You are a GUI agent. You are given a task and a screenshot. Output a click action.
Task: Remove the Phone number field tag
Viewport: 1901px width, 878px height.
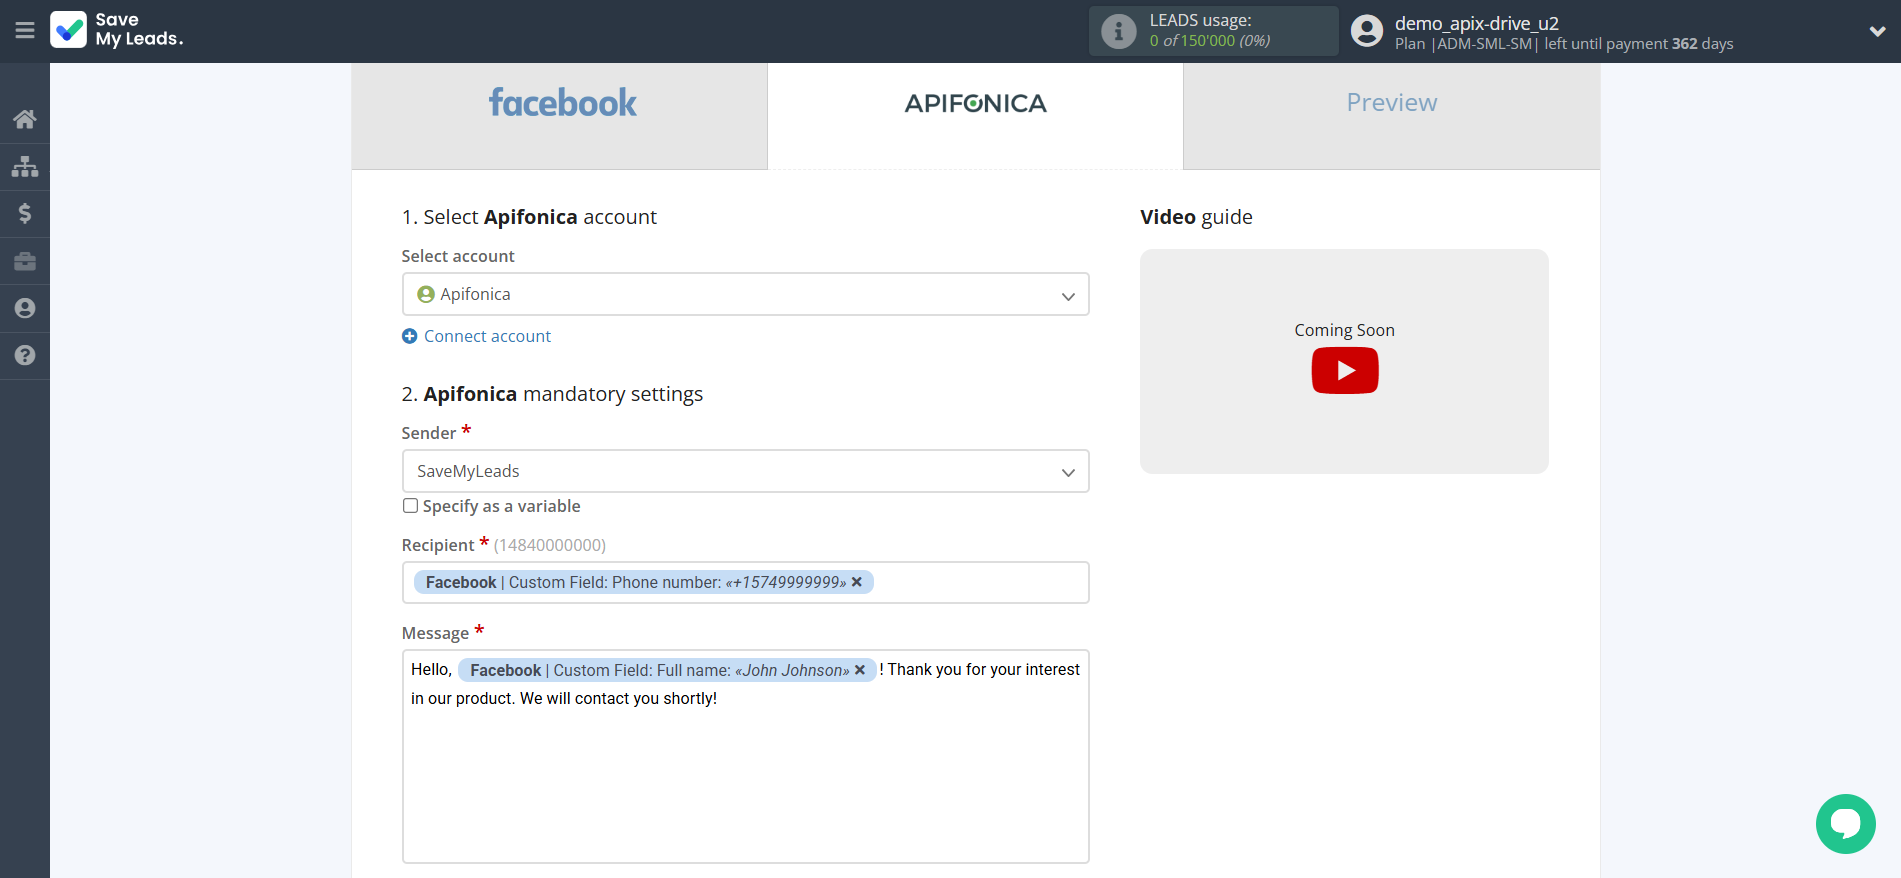coord(857,582)
